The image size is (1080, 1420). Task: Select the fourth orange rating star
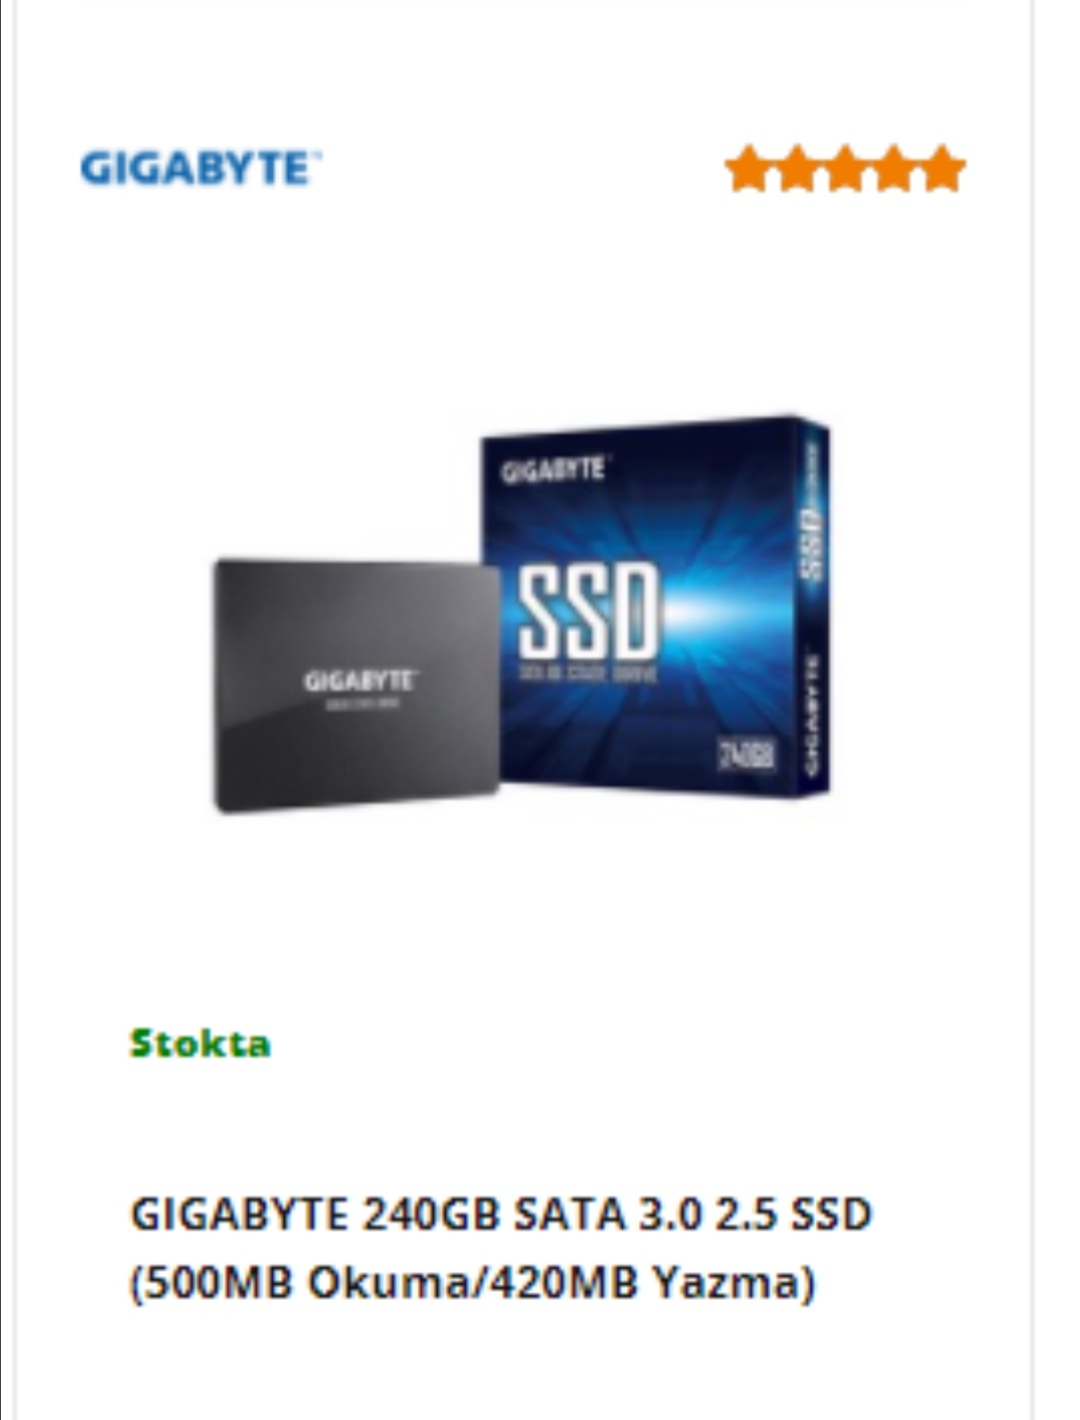coord(893,169)
